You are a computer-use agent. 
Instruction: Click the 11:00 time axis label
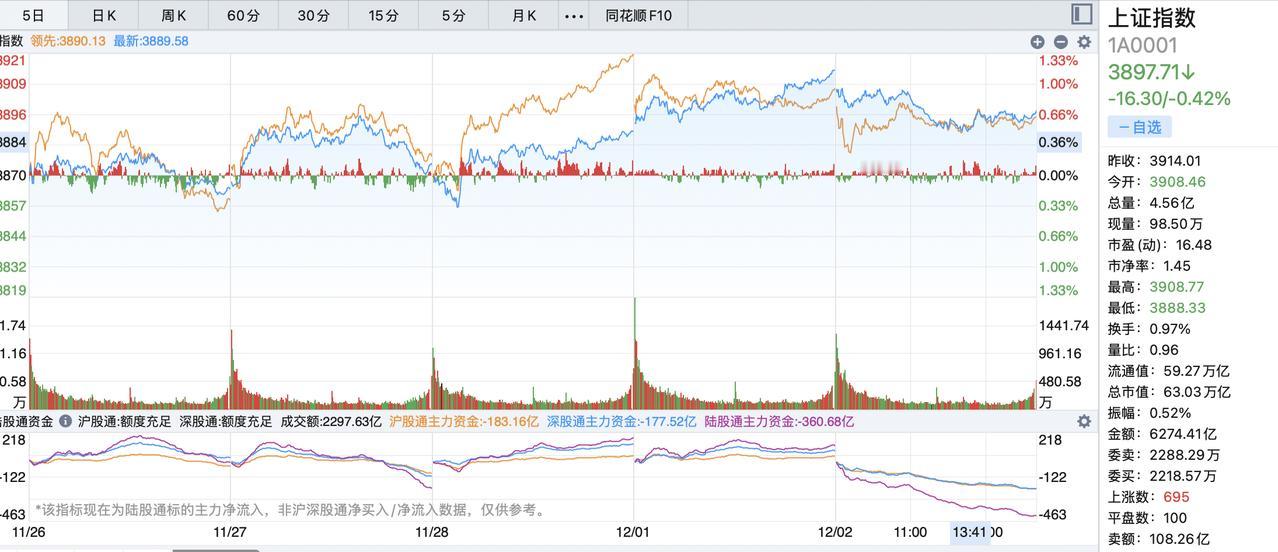(910, 533)
